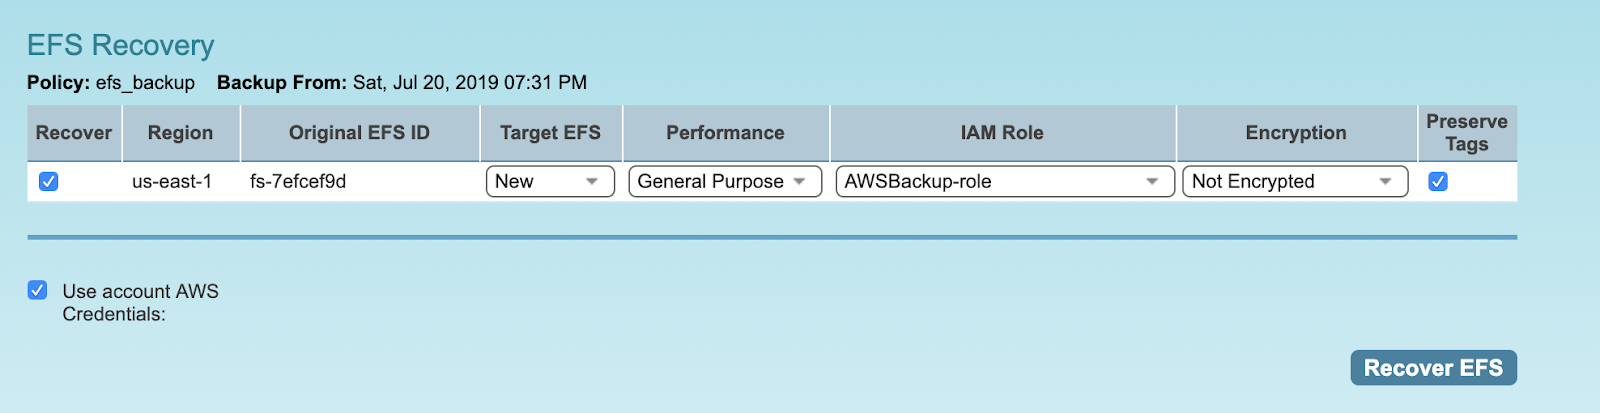The image size is (1600, 413).
Task: Toggle the Preserve Tags checkbox
Action: coord(1438,181)
